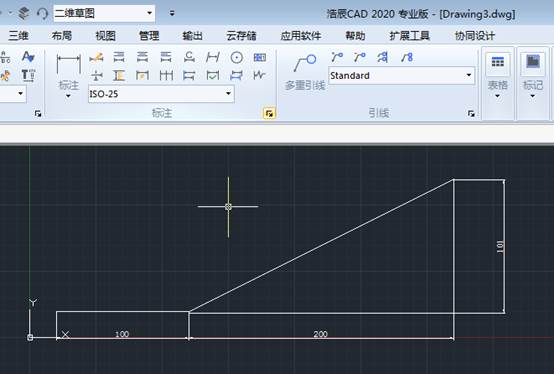Image resolution: width=554 pixels, height=374 pixels.
Task: Expand the arrow under the 标注 button
Action: pyautogui.click(x=68, y=96)
